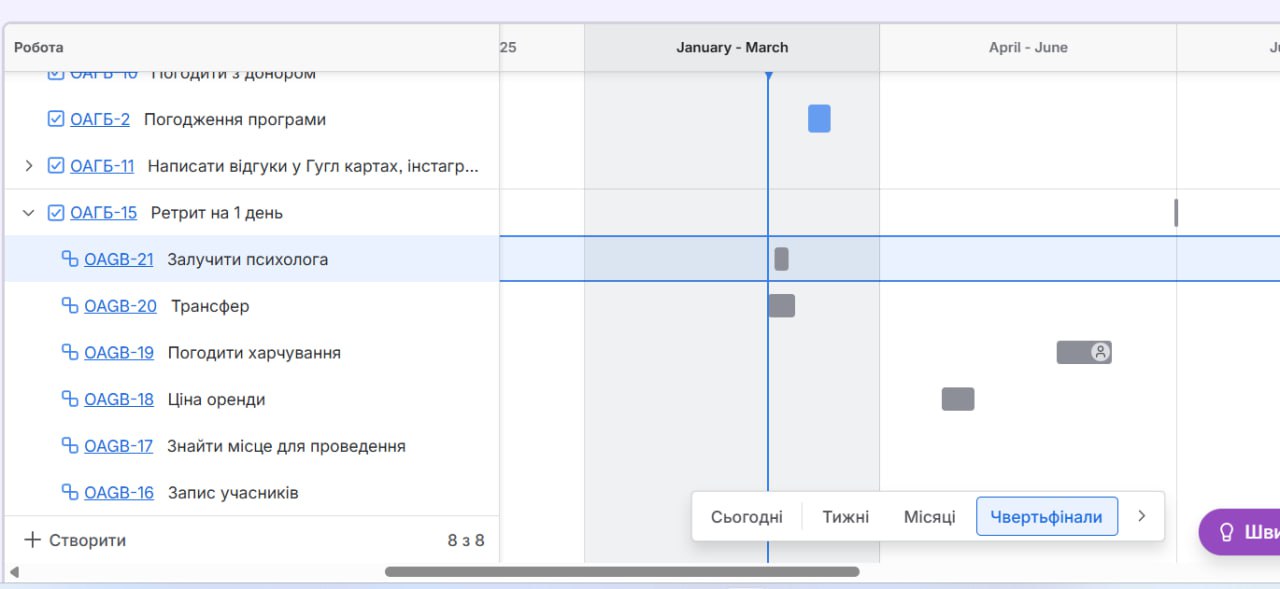Click subtask icon beside OAGB-17

point(70,446)
